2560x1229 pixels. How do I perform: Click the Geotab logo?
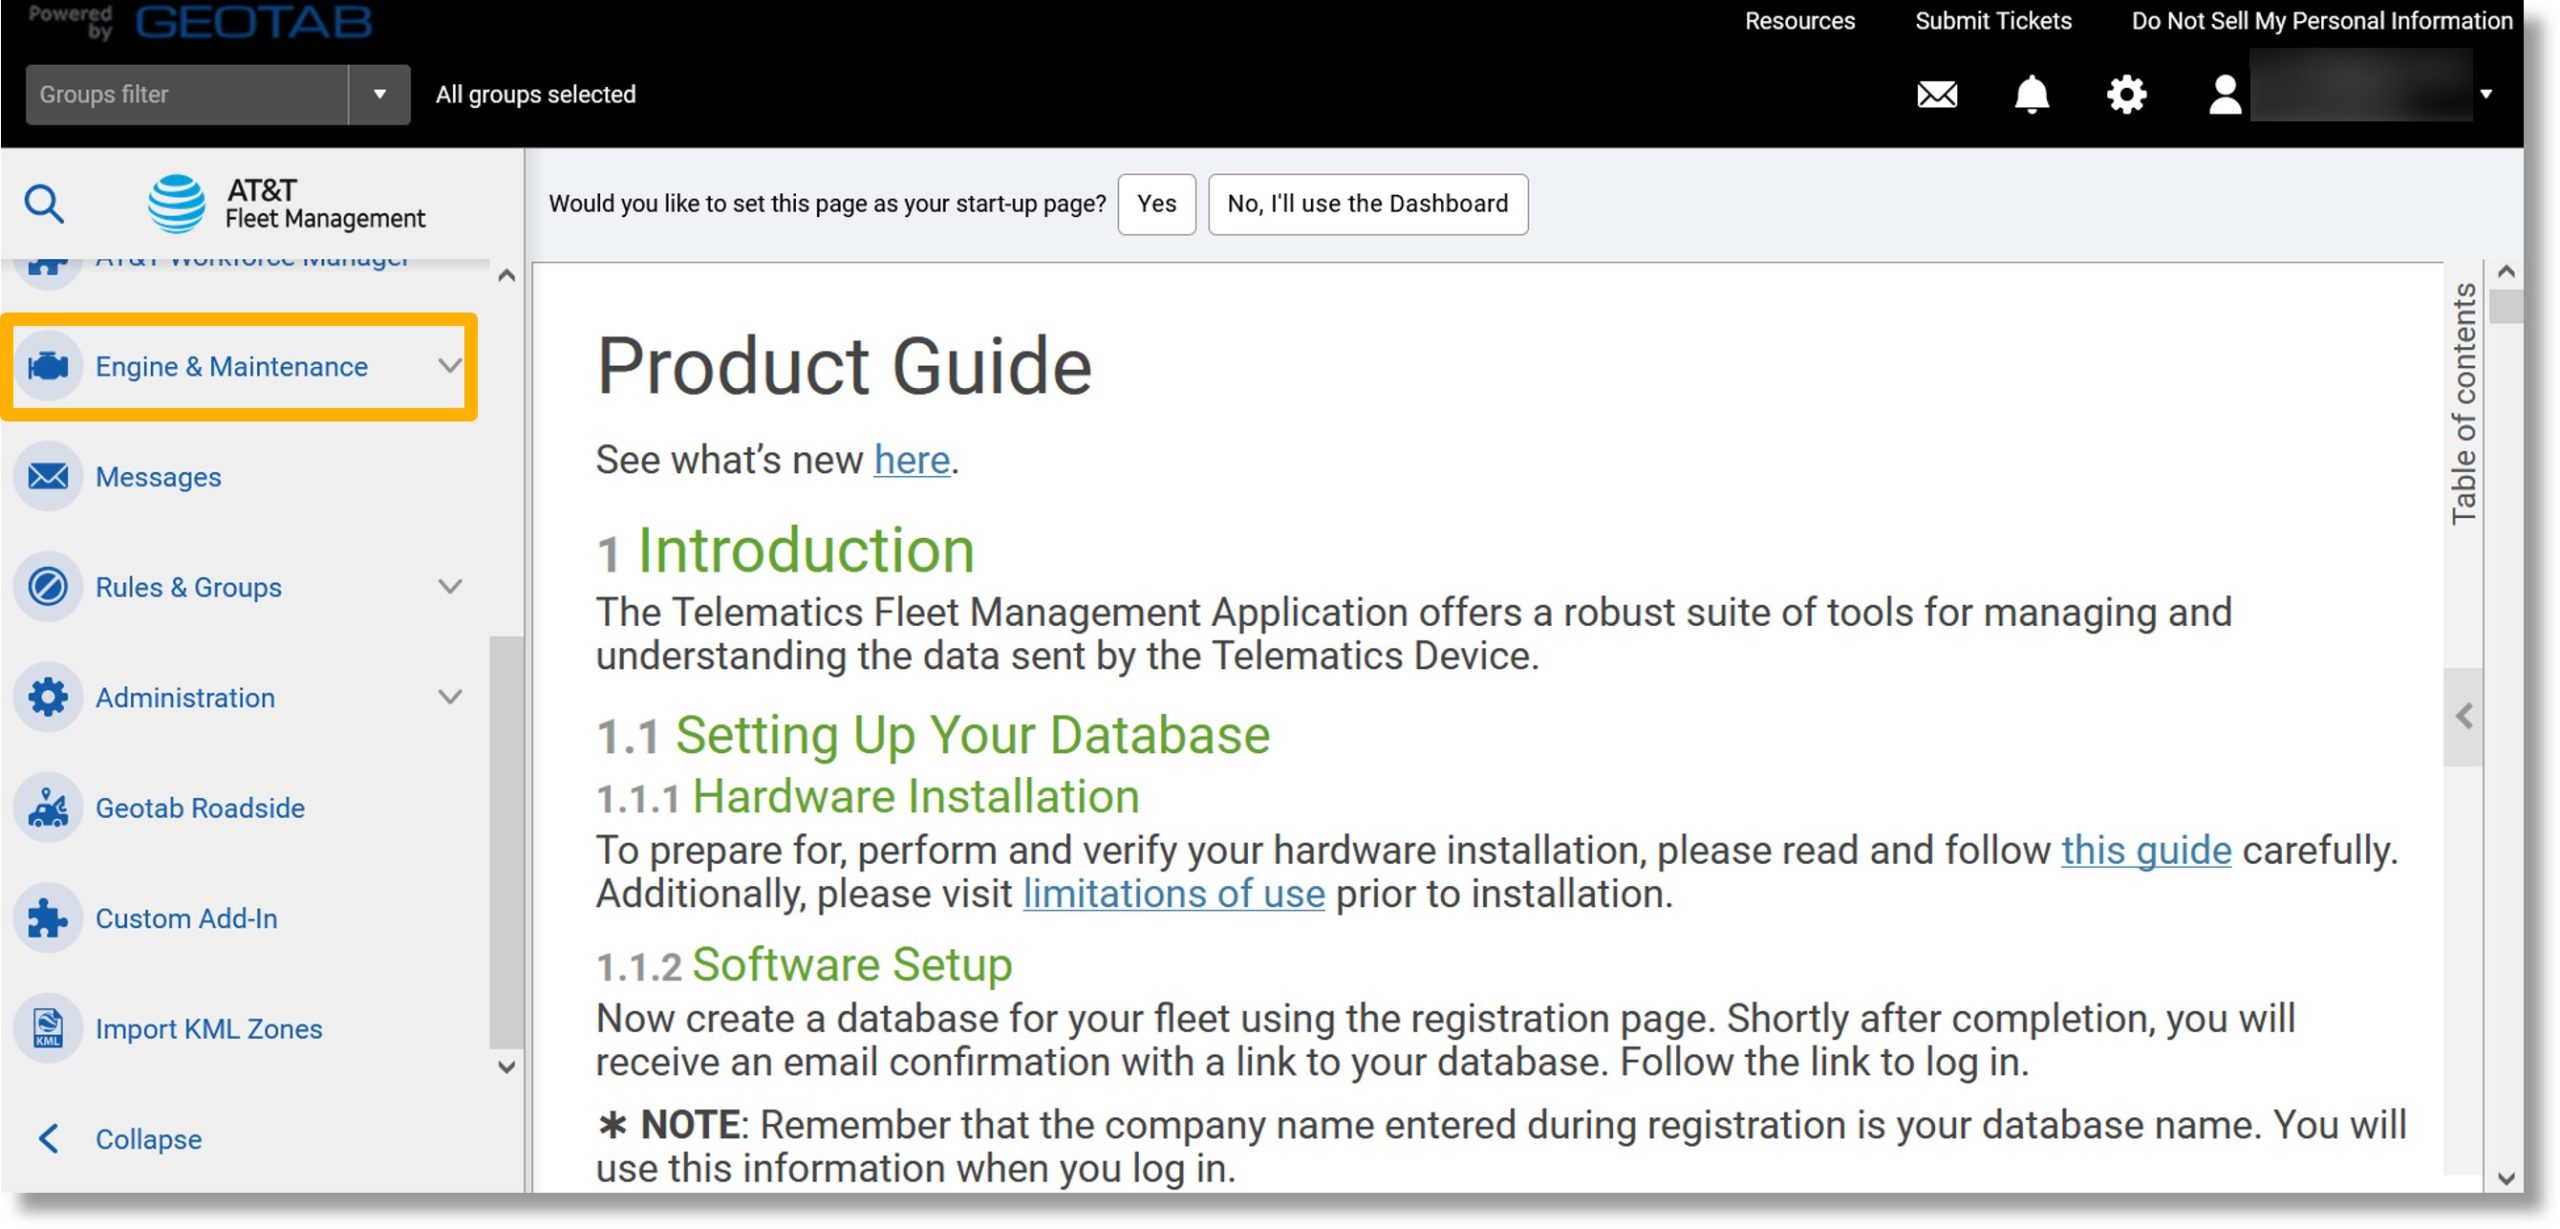pos(253,21)
